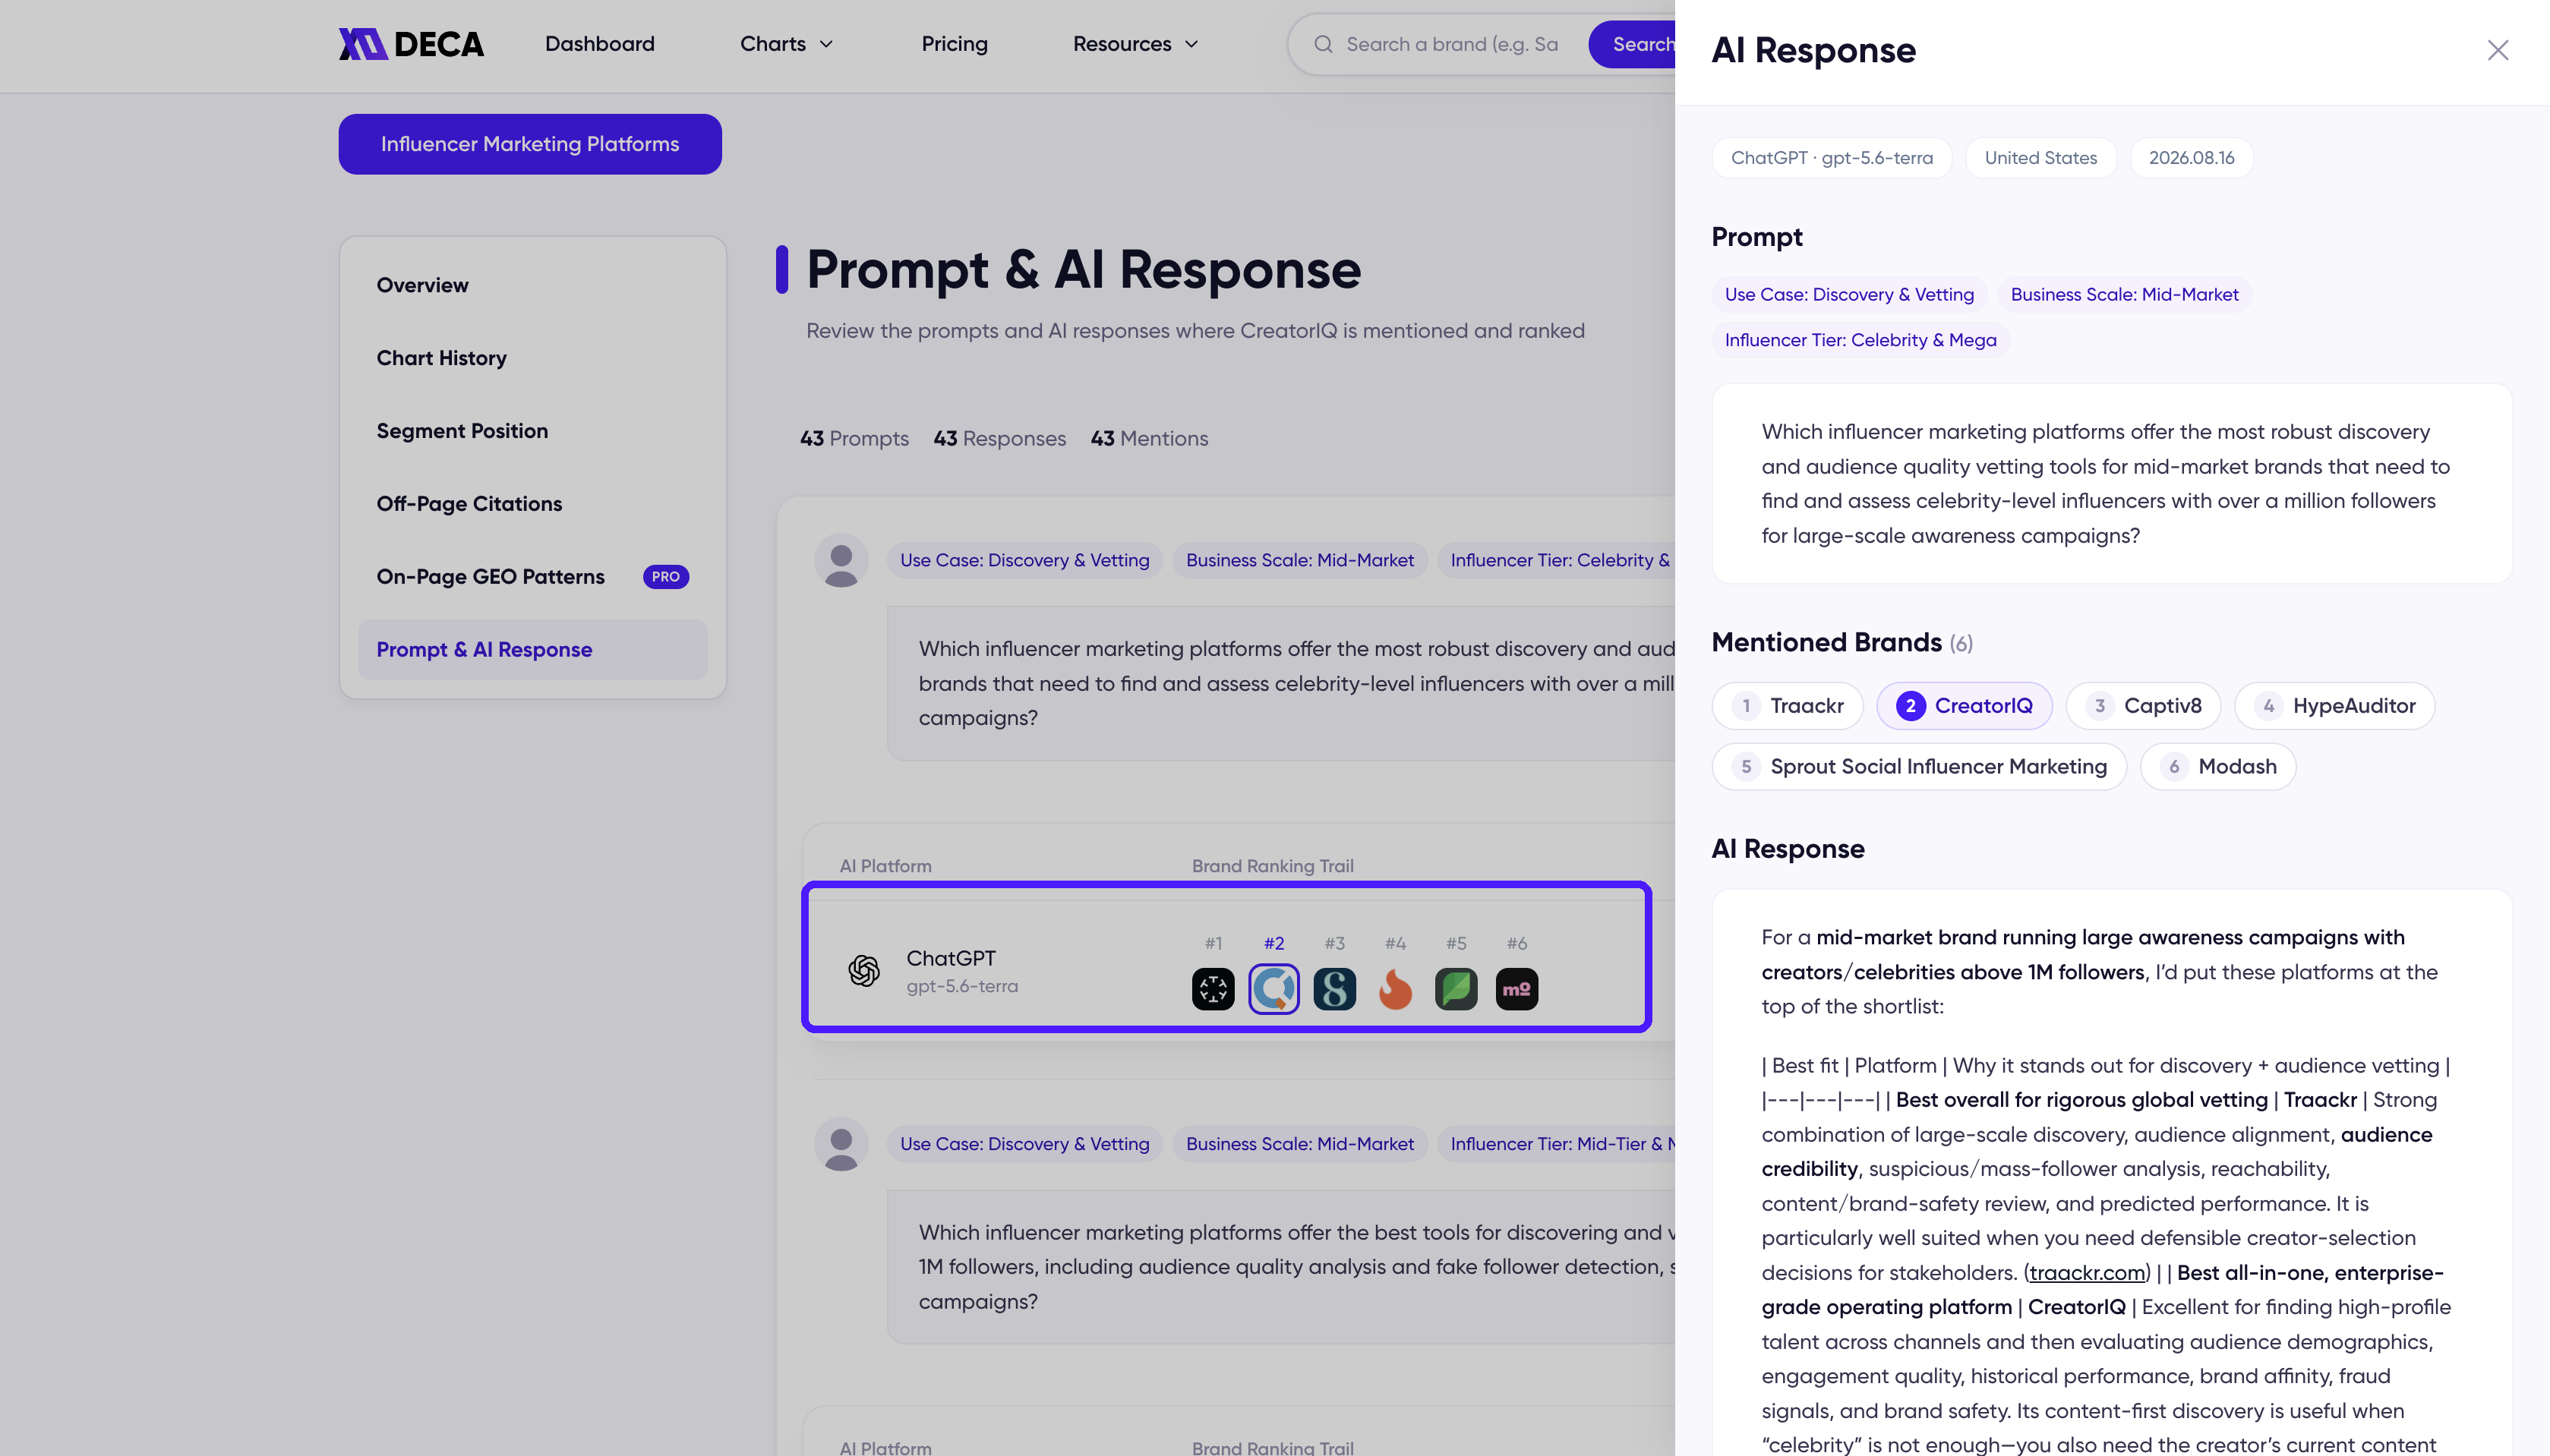Click second prompt's Use Case: Discovery & Vetting tag

1025,1144
